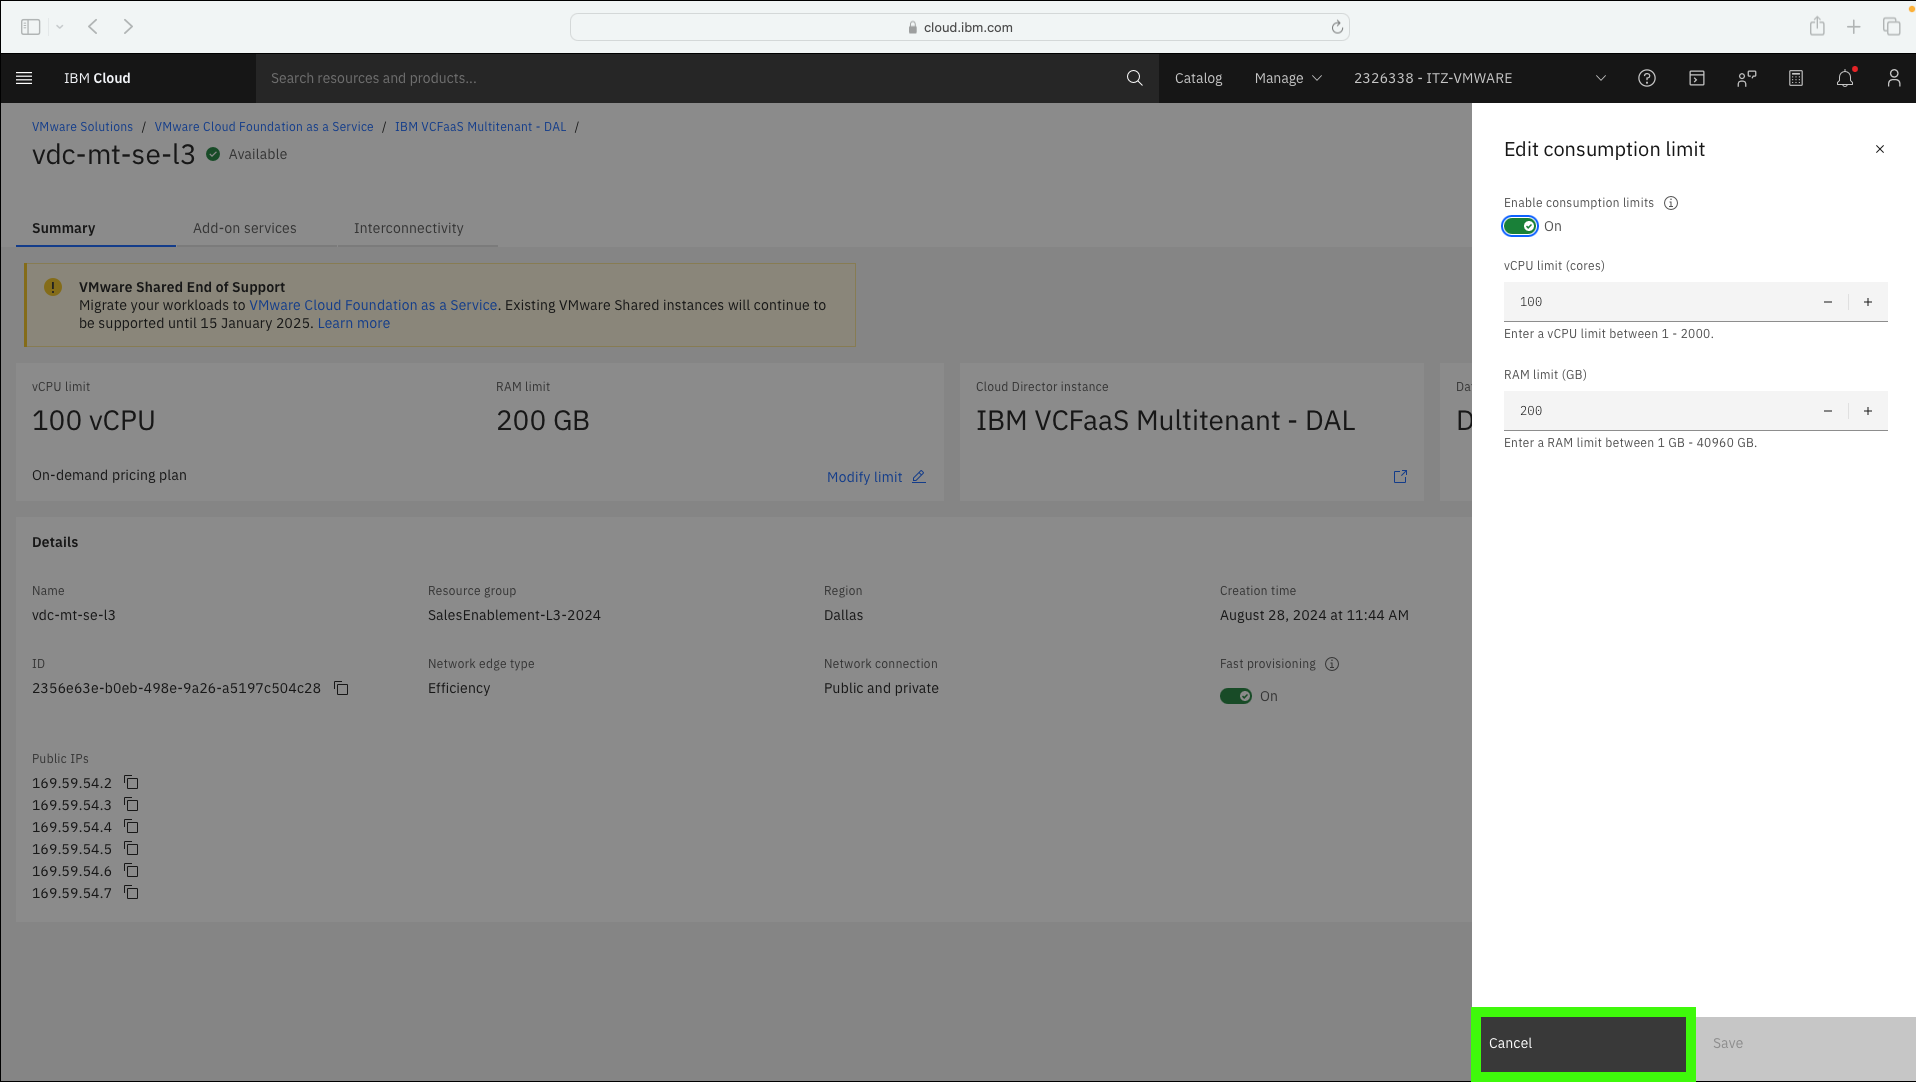Click Safari sidebar toggle icon
The height and width of the screenshot is (1082, 1916).
[x=31, y=27]
